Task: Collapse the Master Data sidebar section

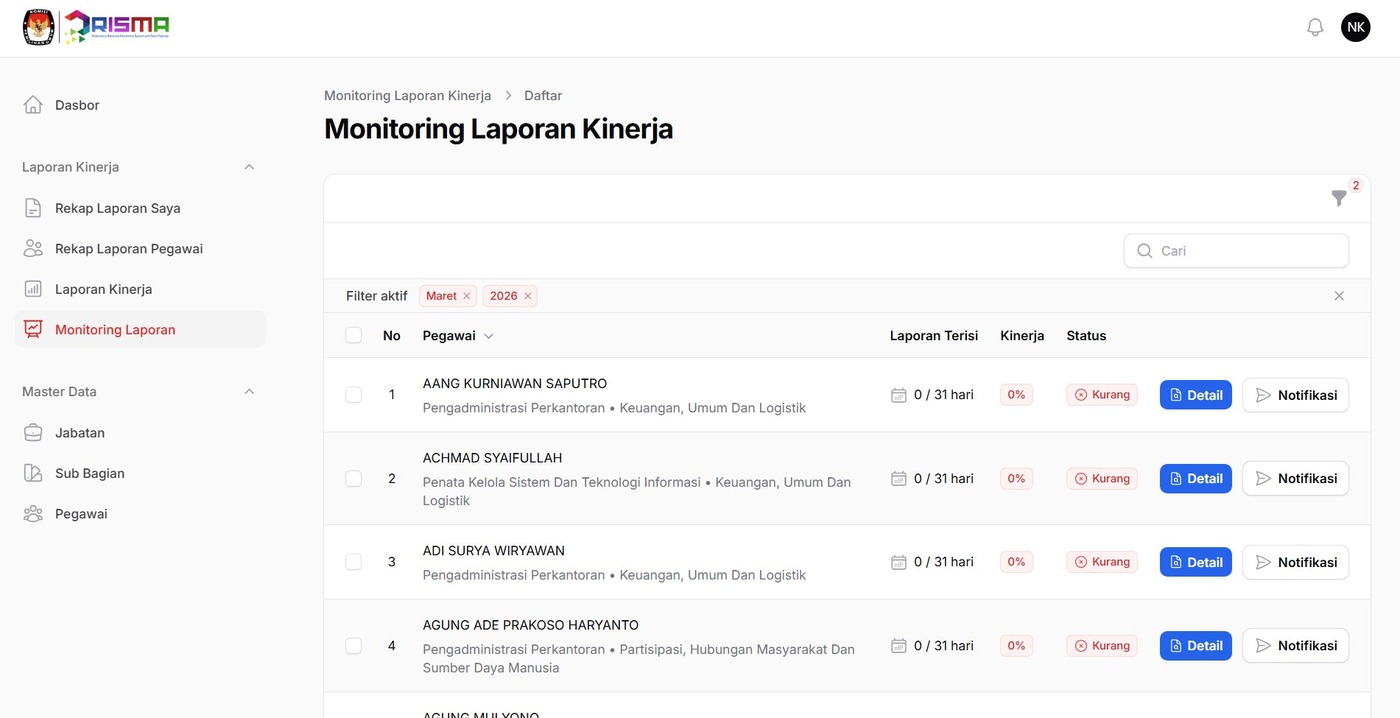Action: 249,392
